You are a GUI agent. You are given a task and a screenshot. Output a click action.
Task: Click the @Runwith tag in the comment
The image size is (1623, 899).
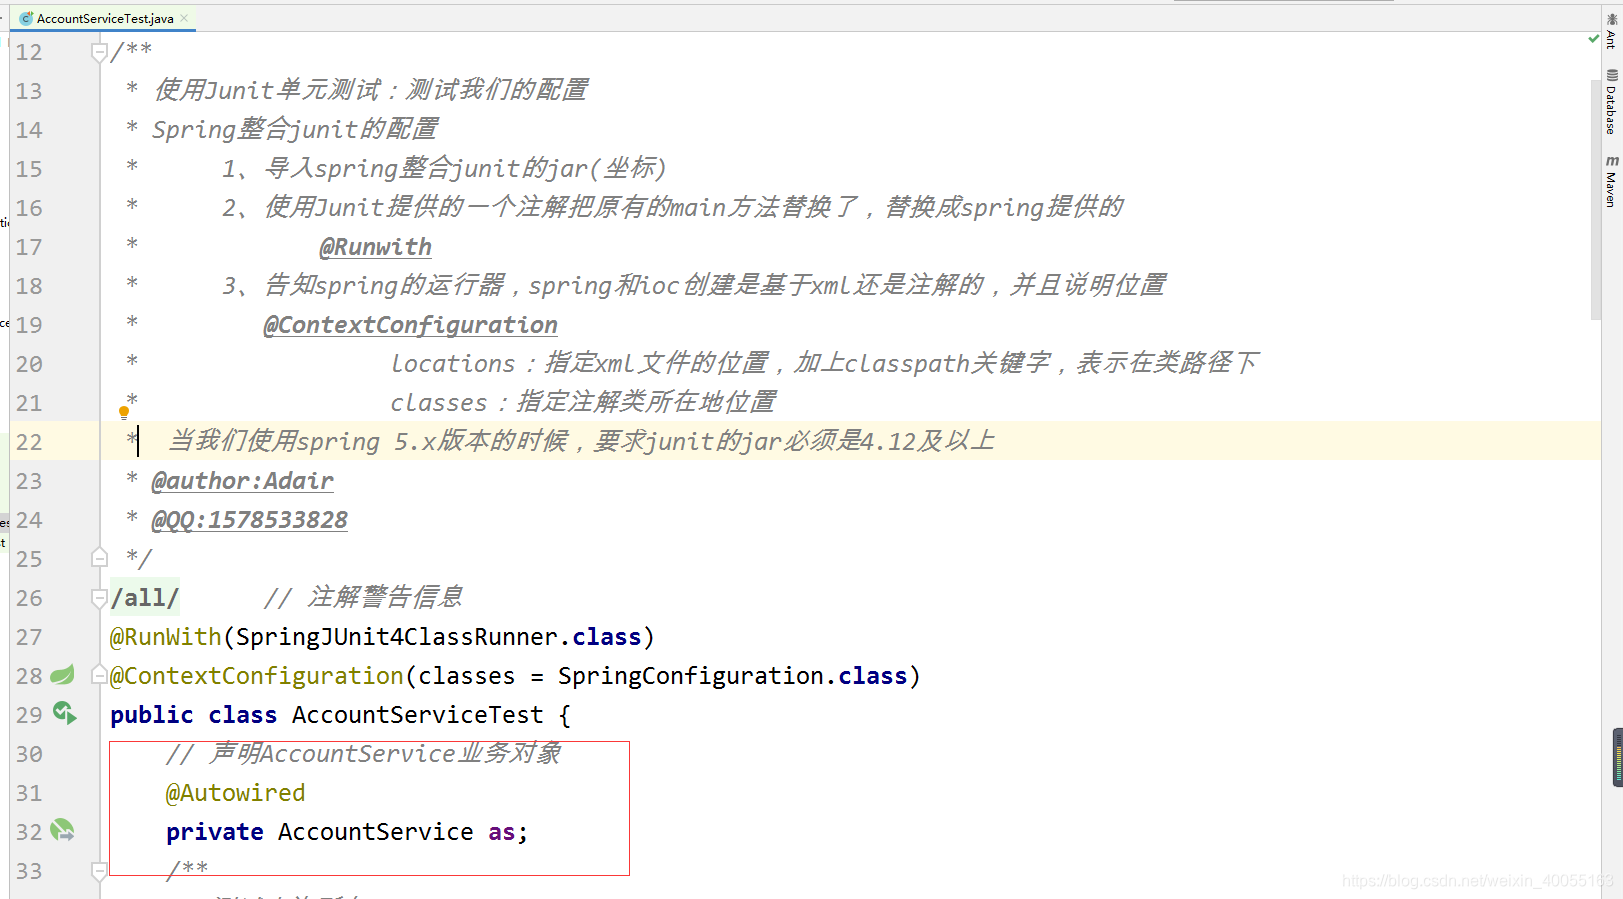376,247
